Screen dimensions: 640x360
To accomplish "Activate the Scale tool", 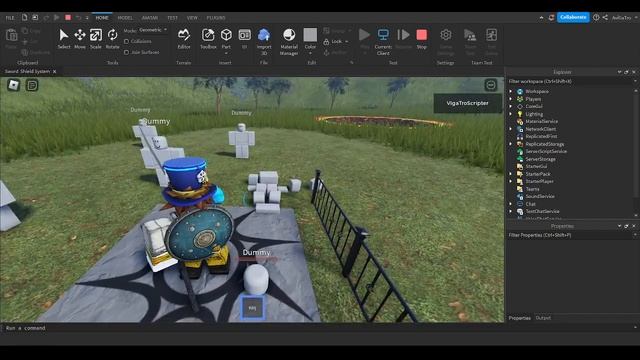I will [x=96, y=35].
